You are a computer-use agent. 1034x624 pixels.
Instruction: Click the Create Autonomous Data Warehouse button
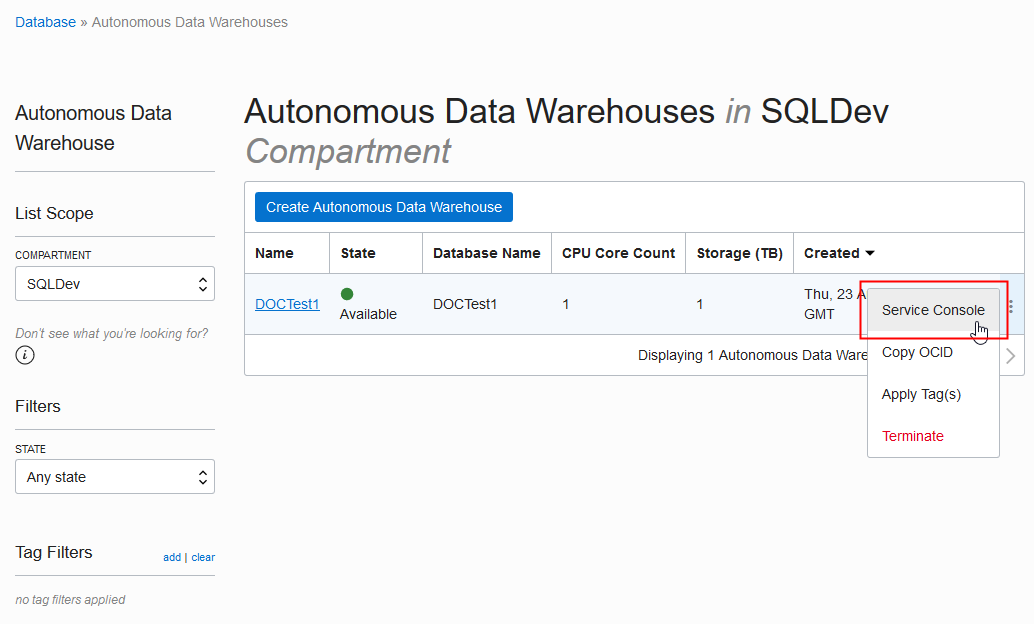[383, 207]
